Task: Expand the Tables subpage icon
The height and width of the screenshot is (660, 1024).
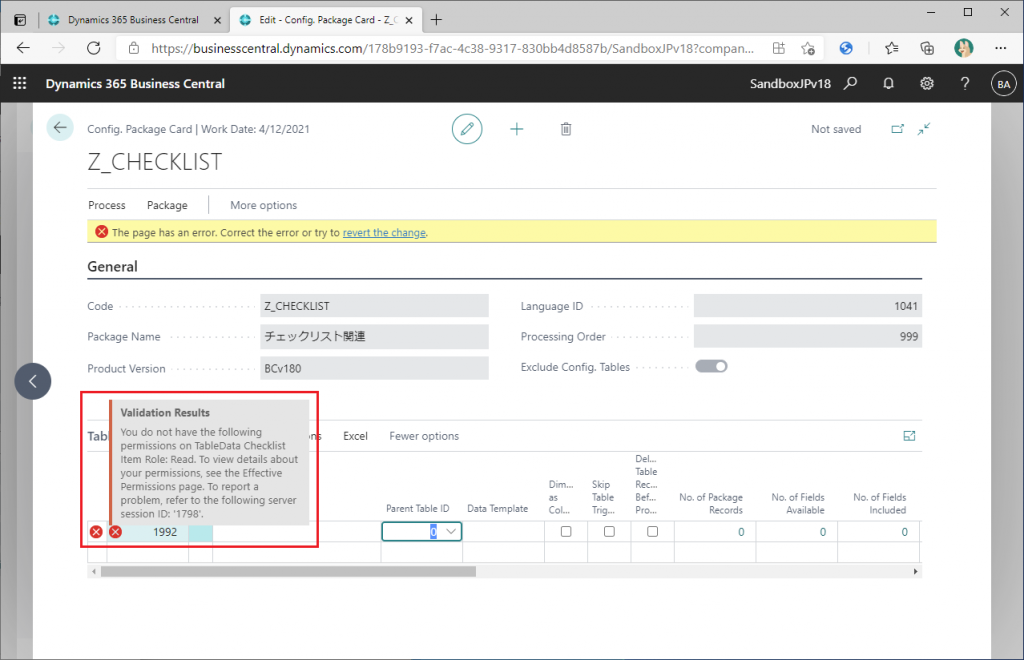Action: pyautogui.click(x=909, y=436)
